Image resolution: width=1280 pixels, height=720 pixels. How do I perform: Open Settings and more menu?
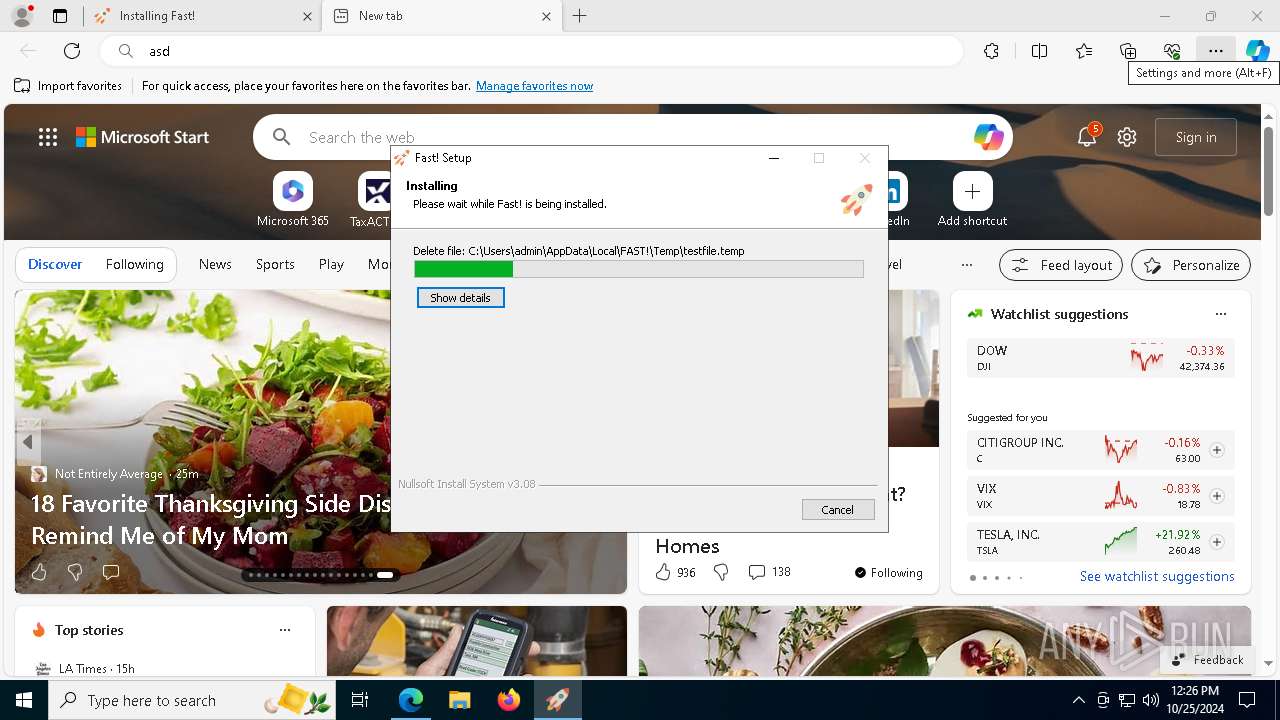point(1216,51)
